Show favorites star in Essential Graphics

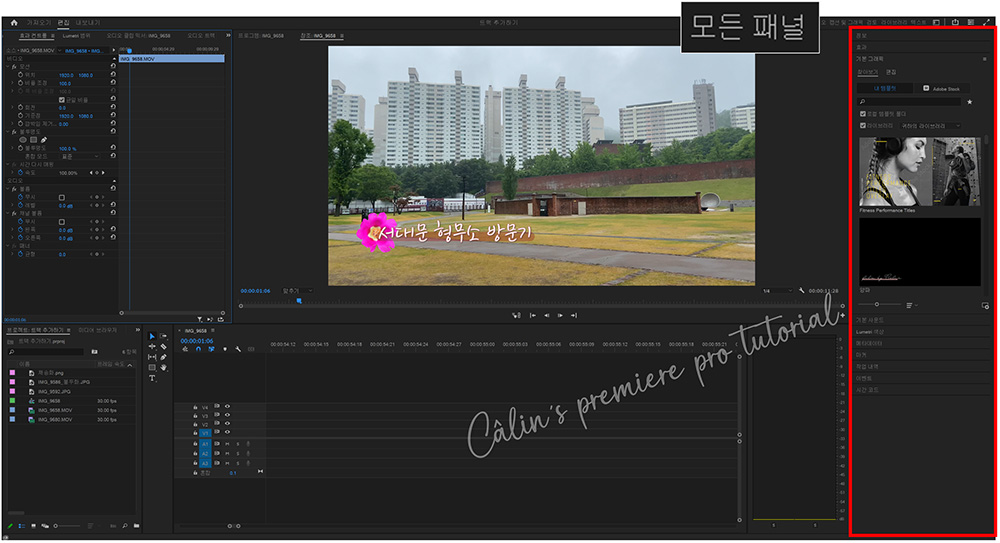969,101
